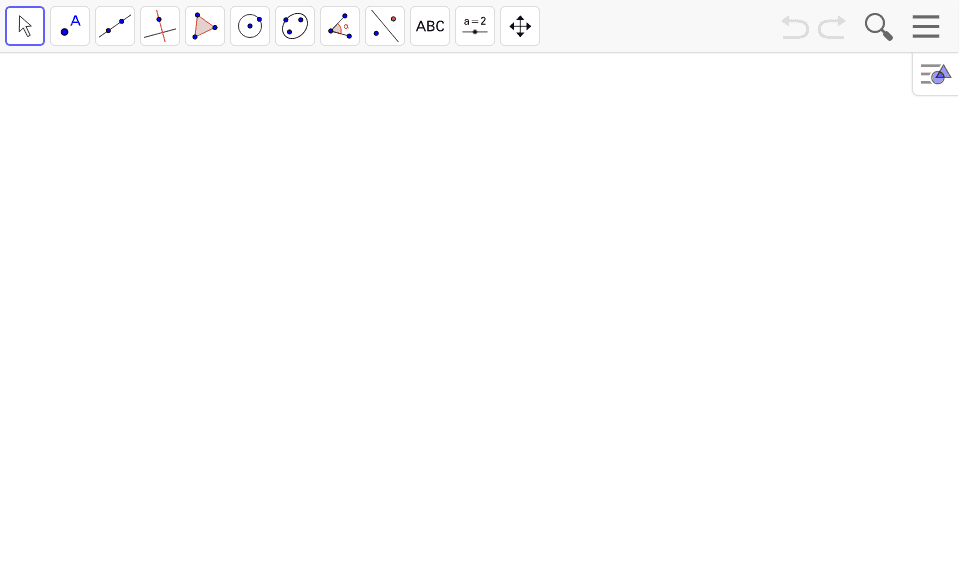Select the Ellipse conic tool
The height and width of the screenshot is (570, 960).
295,26
